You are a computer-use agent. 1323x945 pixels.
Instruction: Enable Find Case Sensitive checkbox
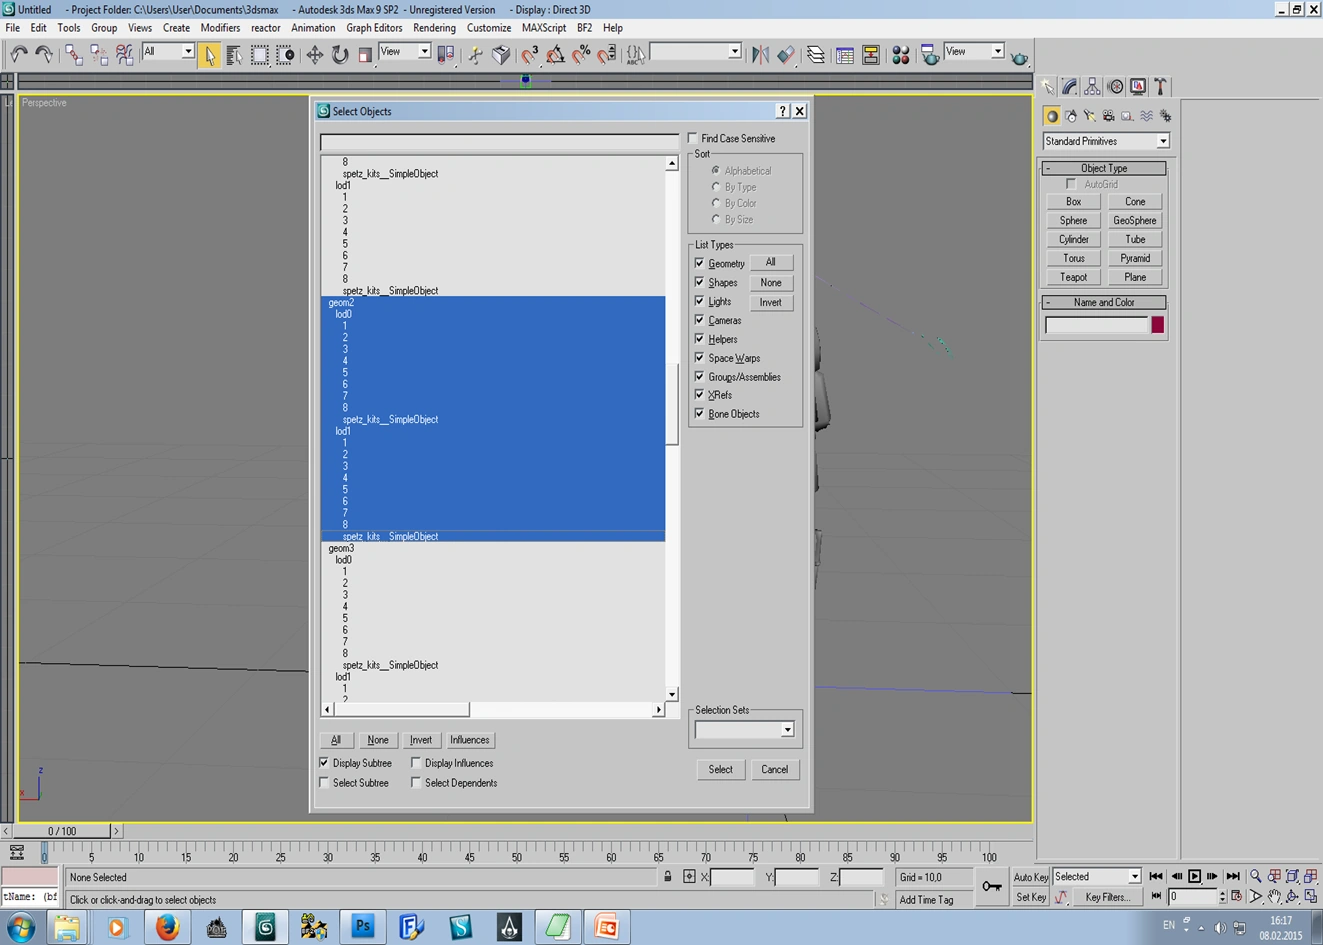point(693,138)
